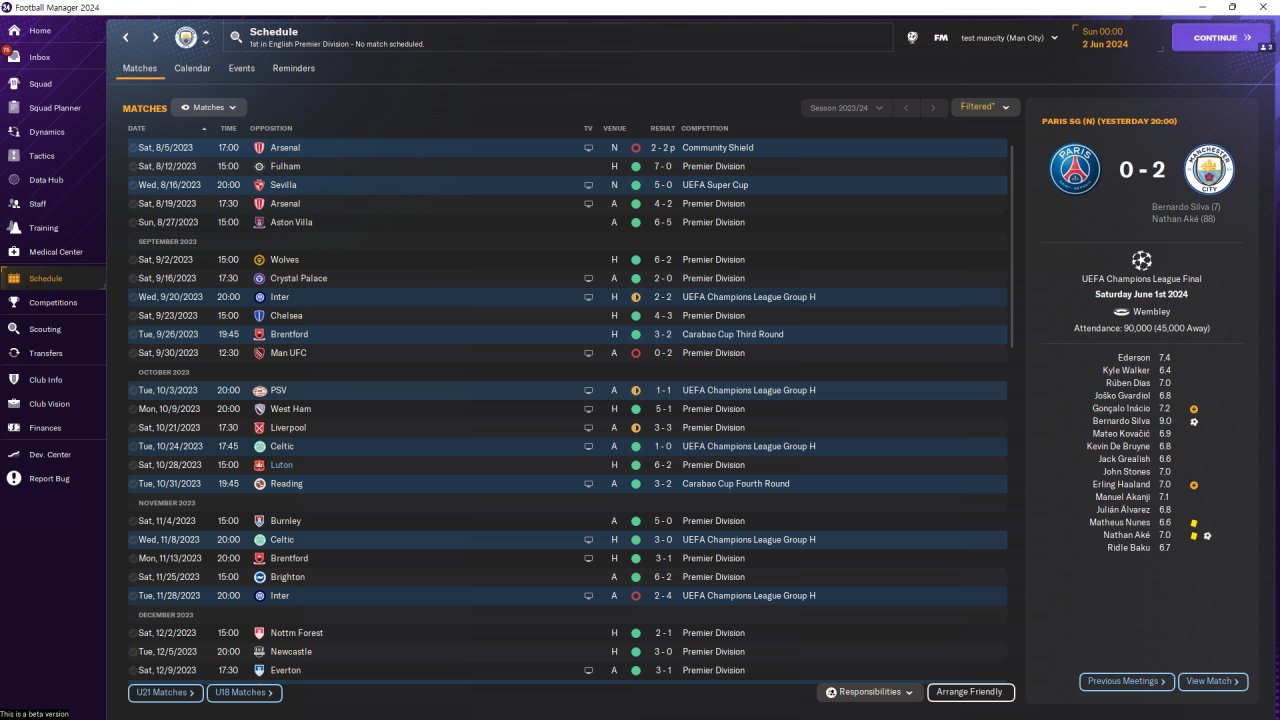The image size is (1280, 720).
Task: Open the Home sidebar icon
Action: coord(14,31)
